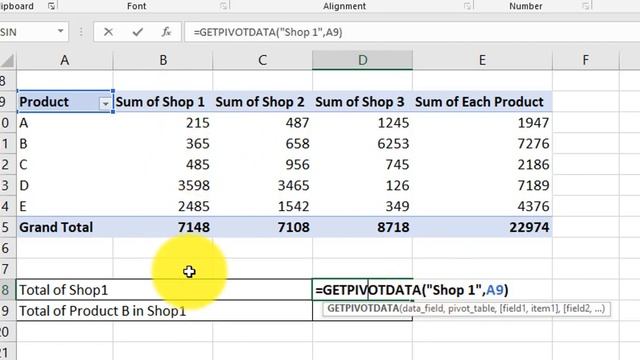Viewport: 640px width, 360px height.
Task: Select the 'Sum of Shop 3' header cell
Action: tap(362, 102)
